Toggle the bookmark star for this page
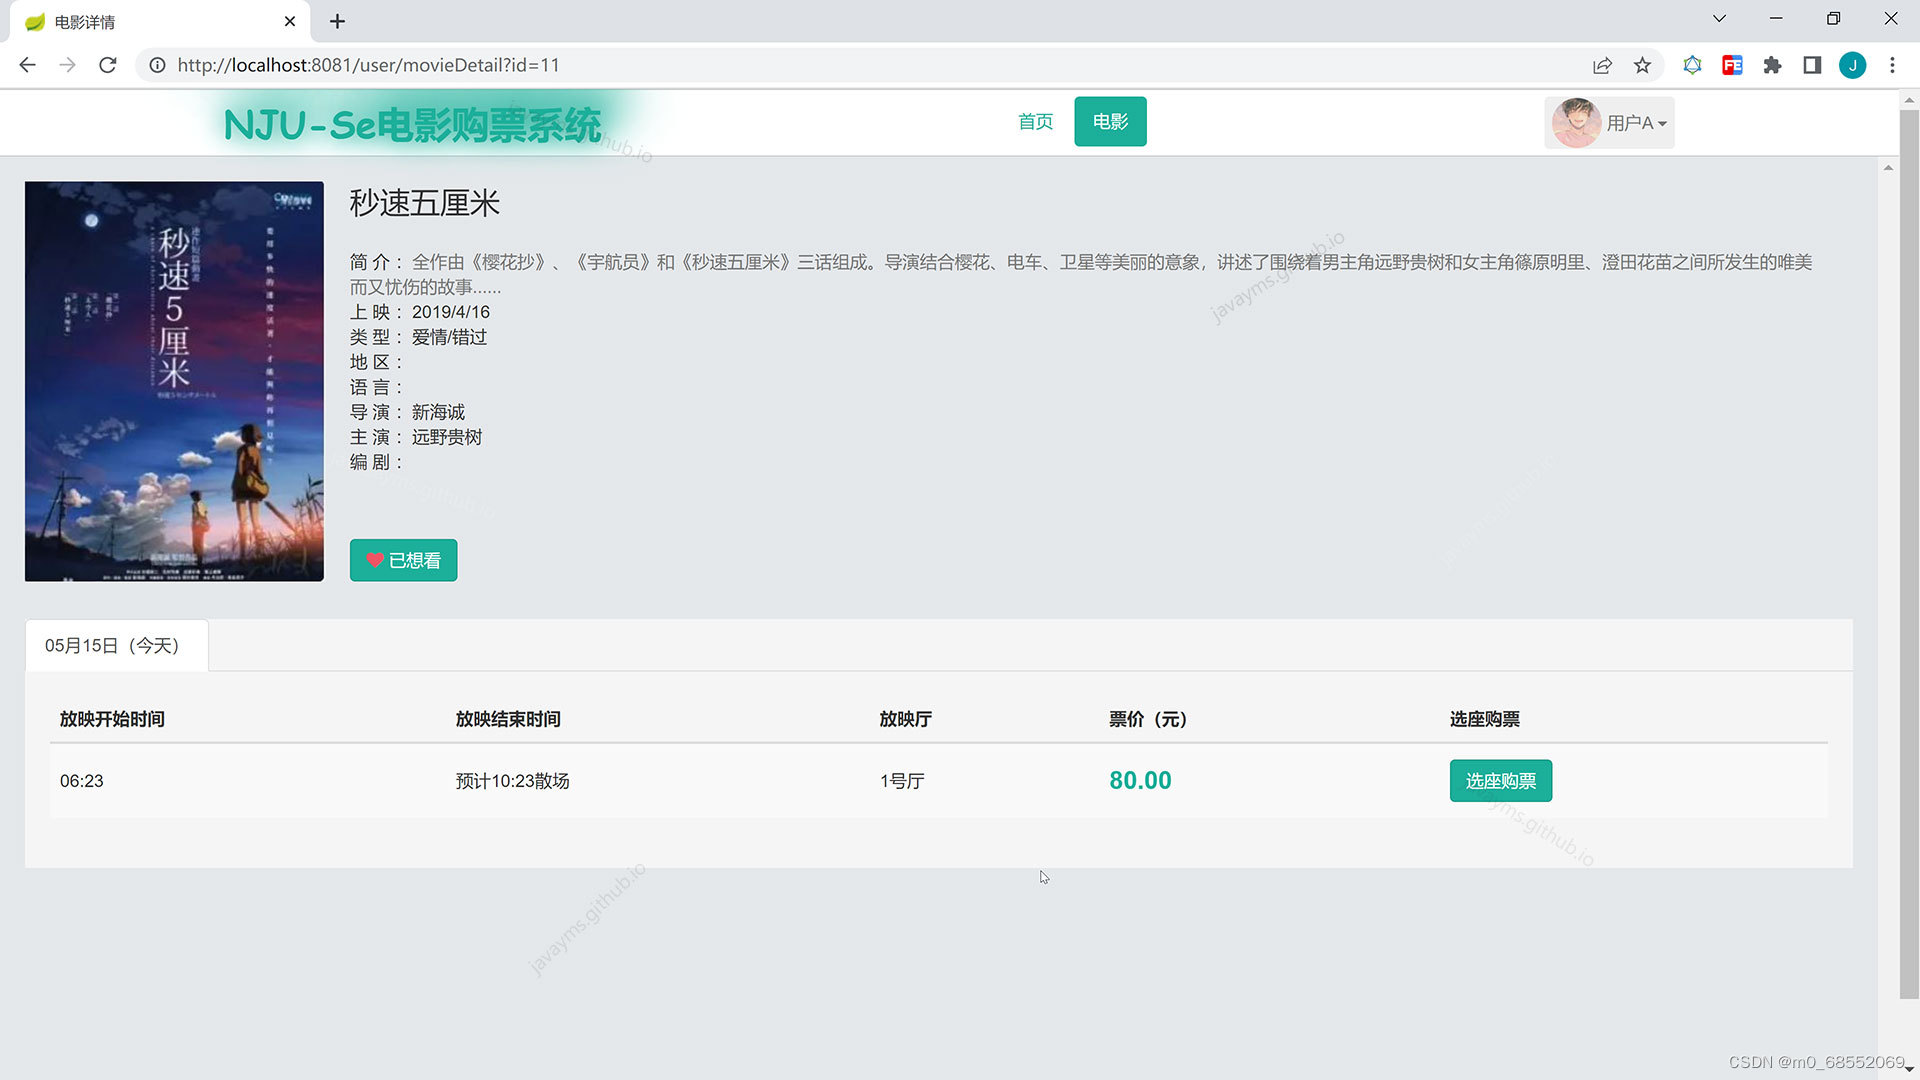Screen dimensions: 1920x1080 1642,65
